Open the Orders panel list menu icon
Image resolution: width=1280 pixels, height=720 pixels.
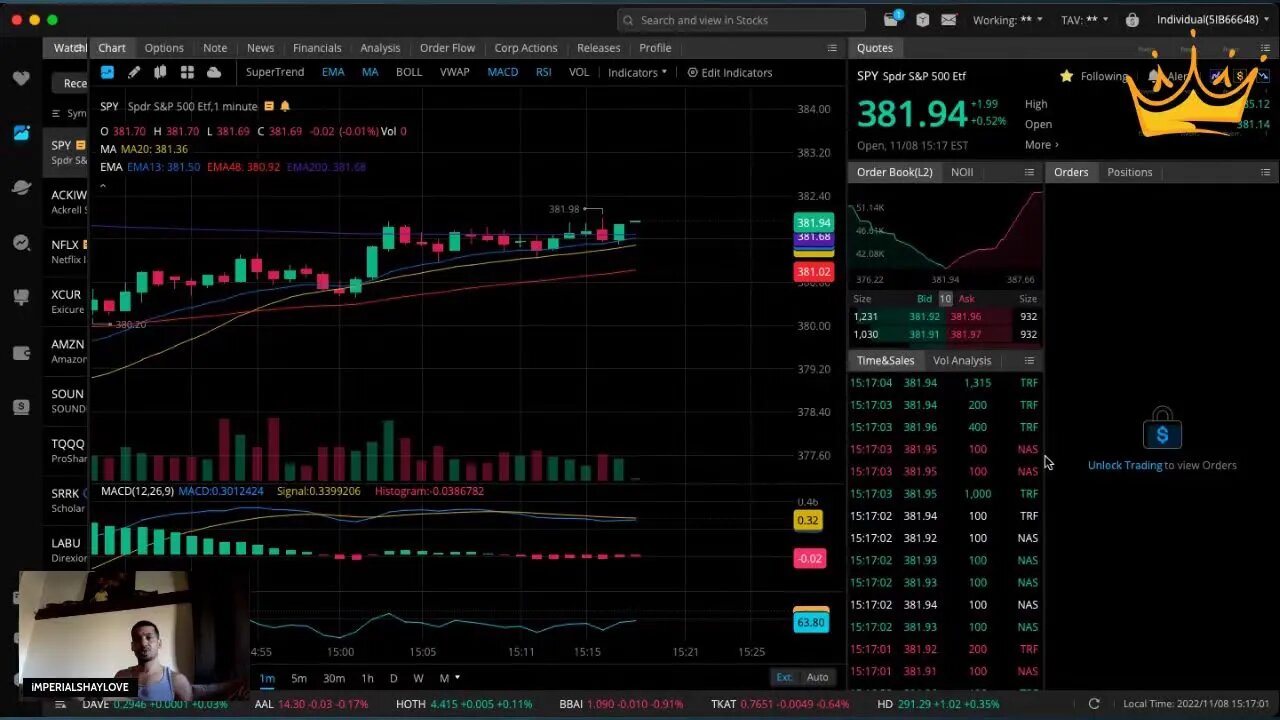click(x=1265, y=172)
